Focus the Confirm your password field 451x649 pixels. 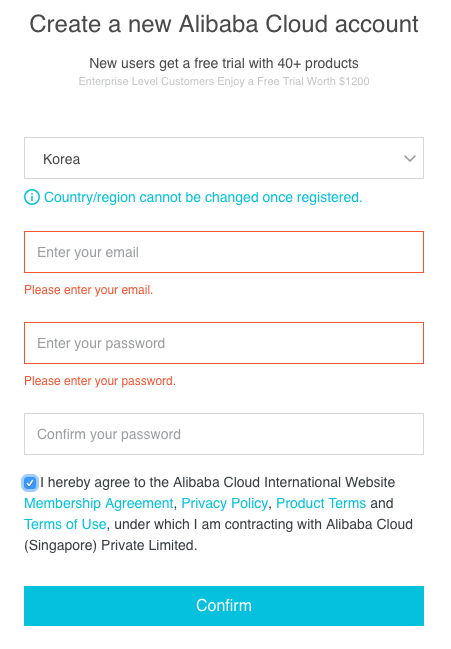(x=224, y=434)
